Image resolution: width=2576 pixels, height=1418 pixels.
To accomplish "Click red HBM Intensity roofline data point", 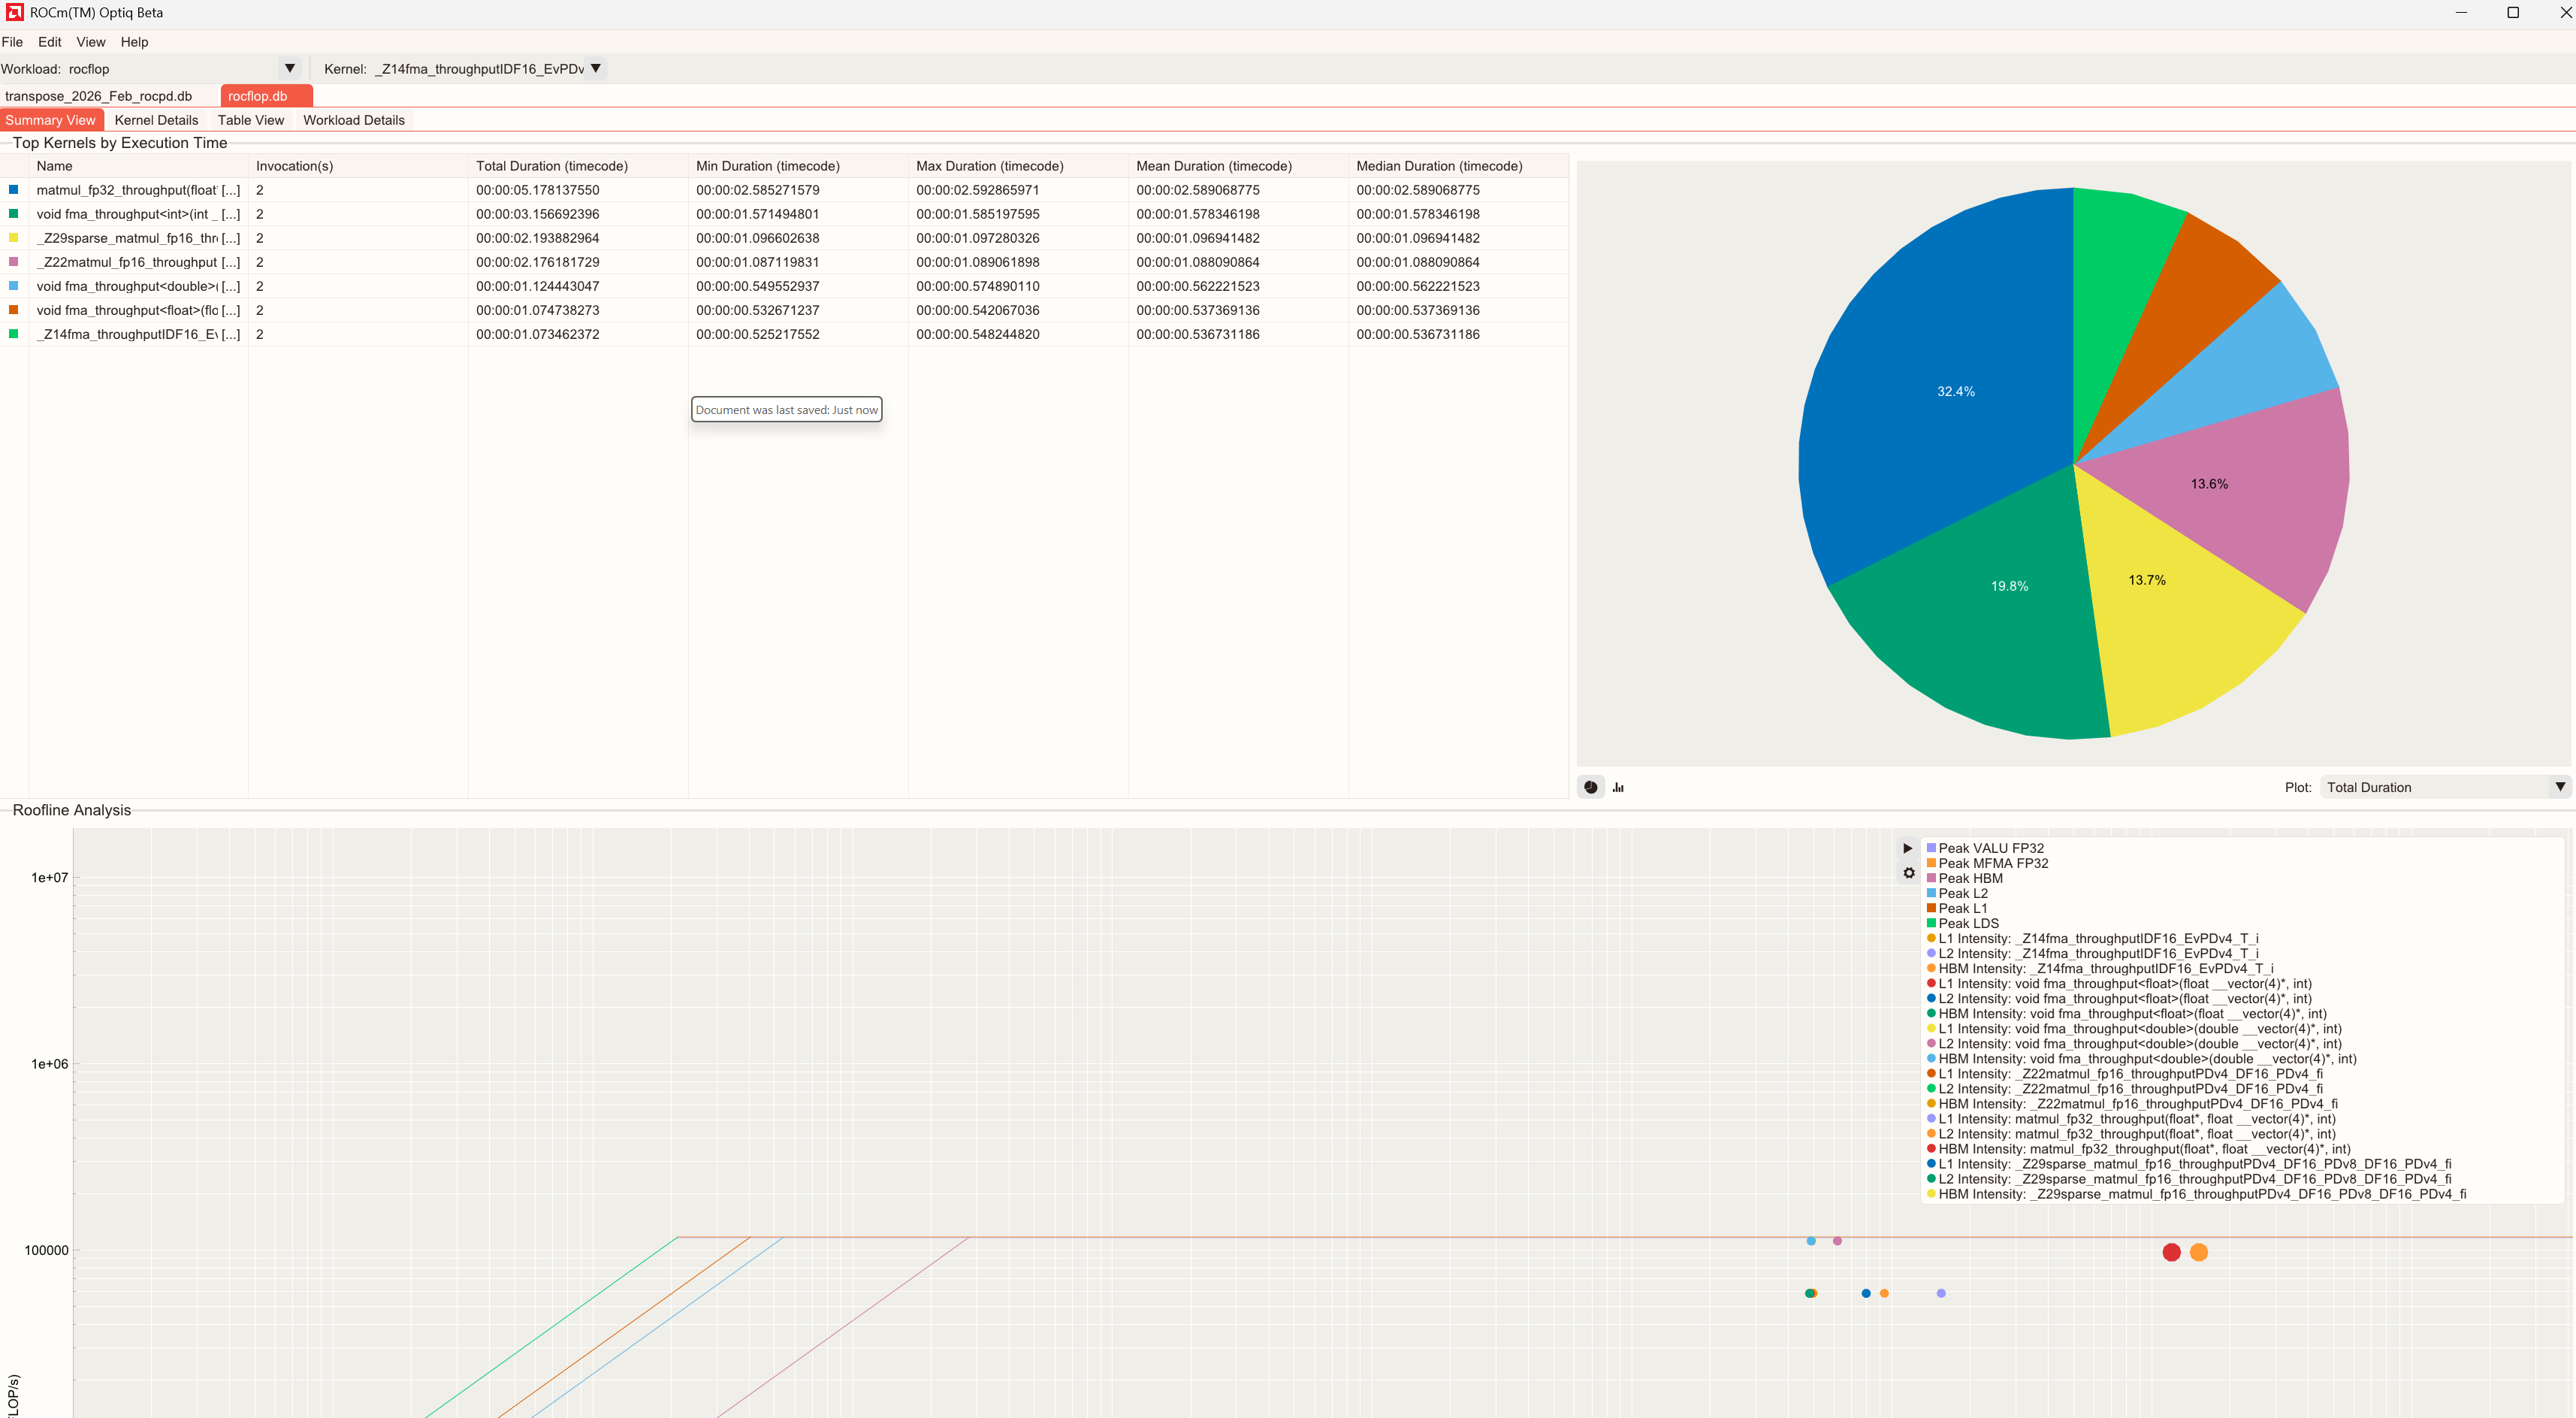I will (x=2171, y=1252).
